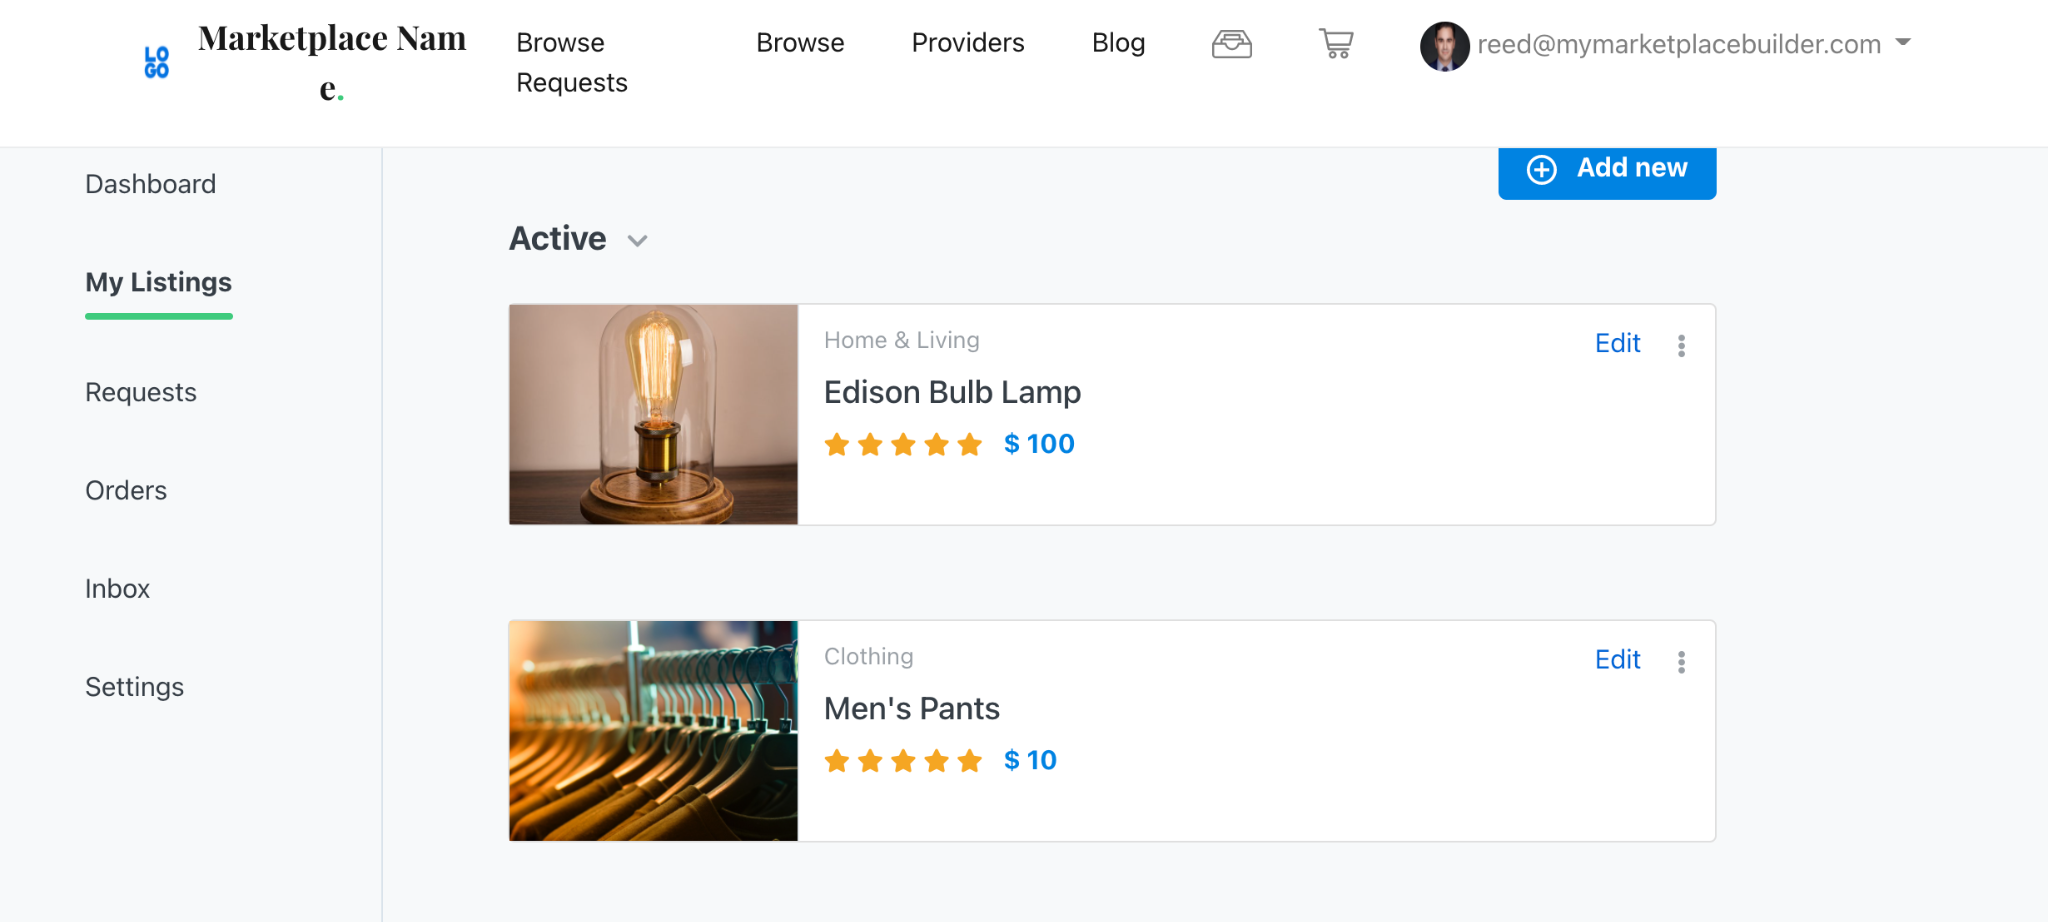Click the user avatar photo

1444,46
